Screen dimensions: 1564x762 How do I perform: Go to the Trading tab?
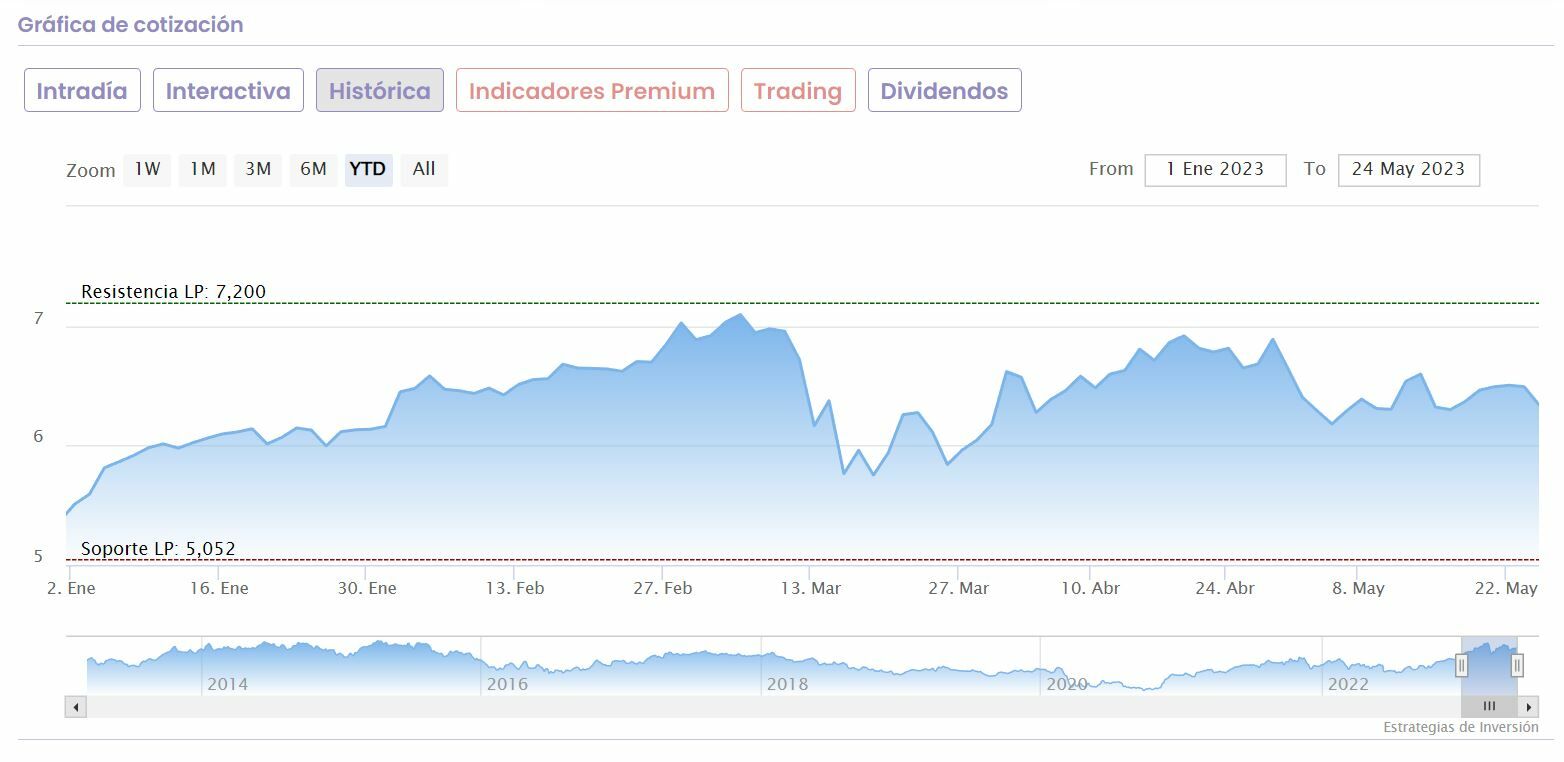point(798,91)
